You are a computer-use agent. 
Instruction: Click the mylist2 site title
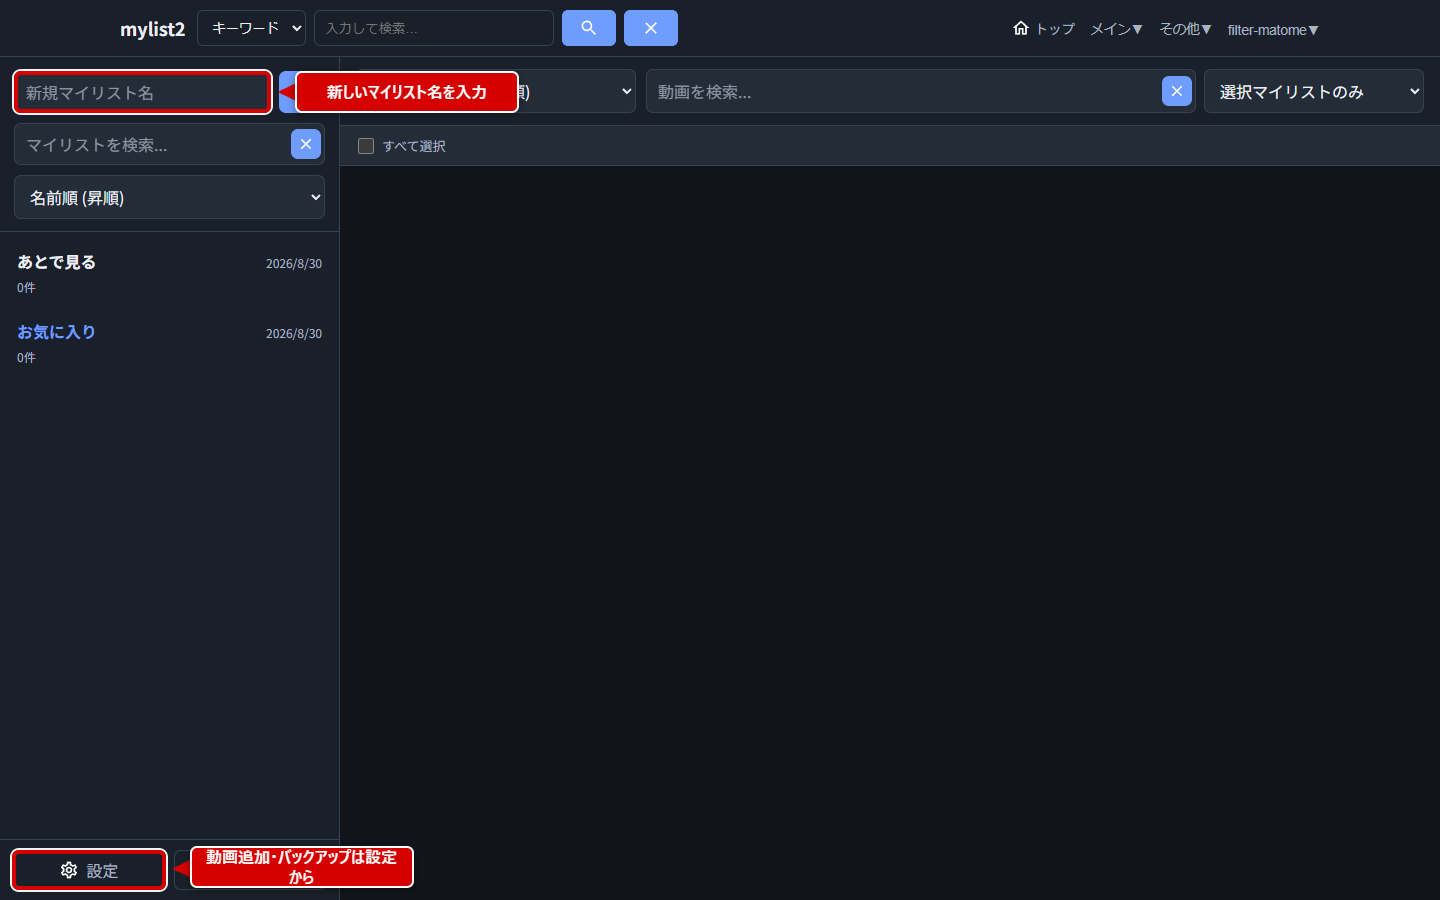tap(152, 29)
